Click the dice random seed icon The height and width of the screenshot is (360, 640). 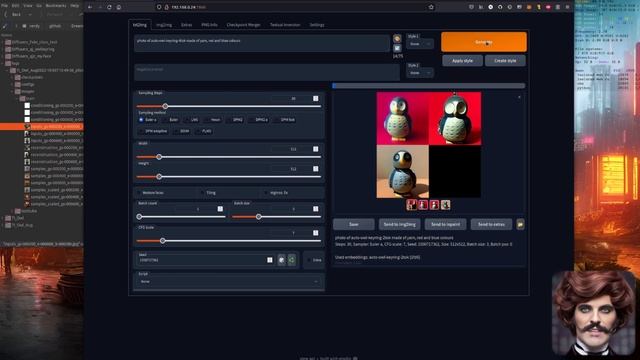click(x=282, y=260)
